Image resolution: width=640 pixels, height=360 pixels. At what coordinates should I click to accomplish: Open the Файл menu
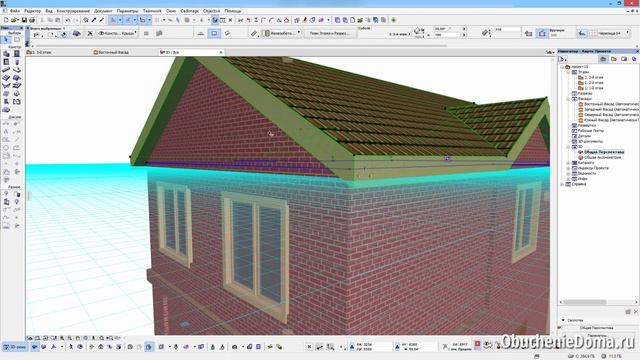pos(15,11)
